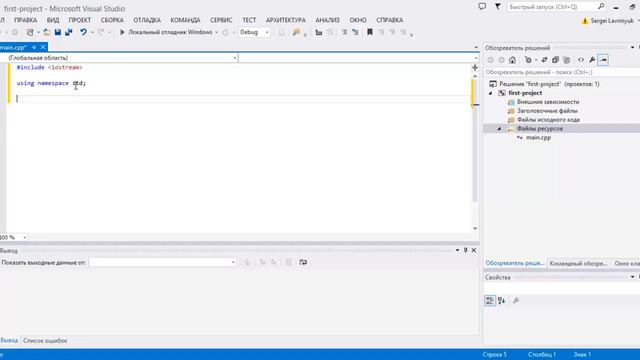Image resolution: width=640 pixels, height=360 pixels.
Task: Select Заголовочные файлы folder
Action: click(x=547, y=111)
